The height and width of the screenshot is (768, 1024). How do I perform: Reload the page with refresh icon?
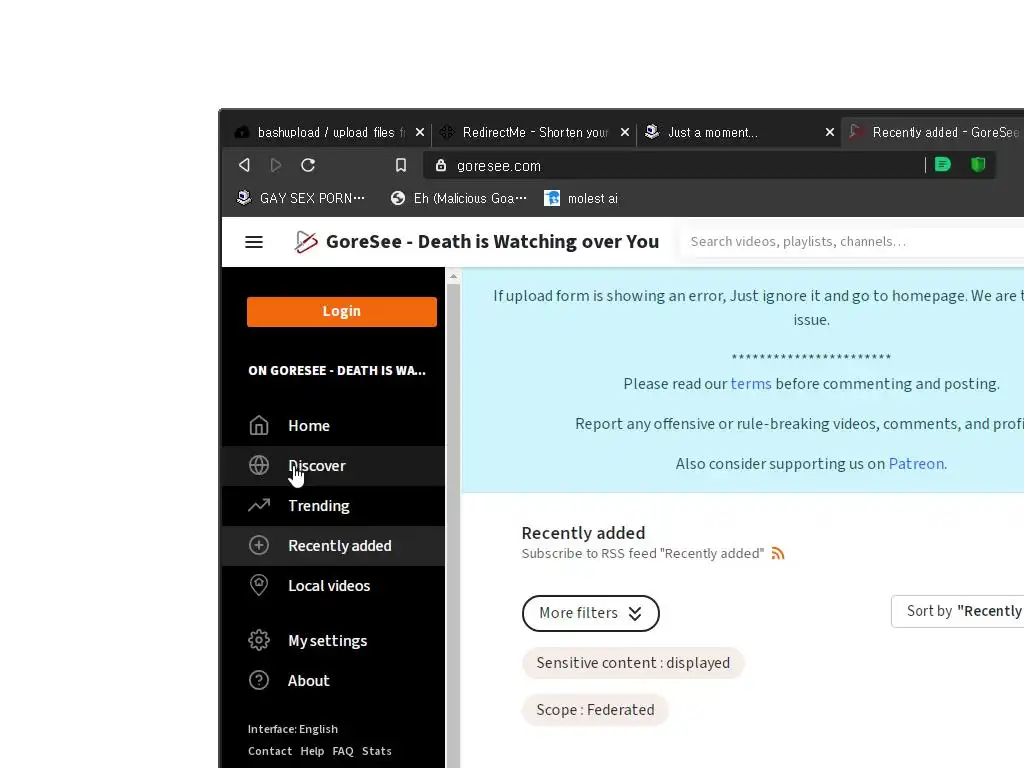(x=308, y=165)
